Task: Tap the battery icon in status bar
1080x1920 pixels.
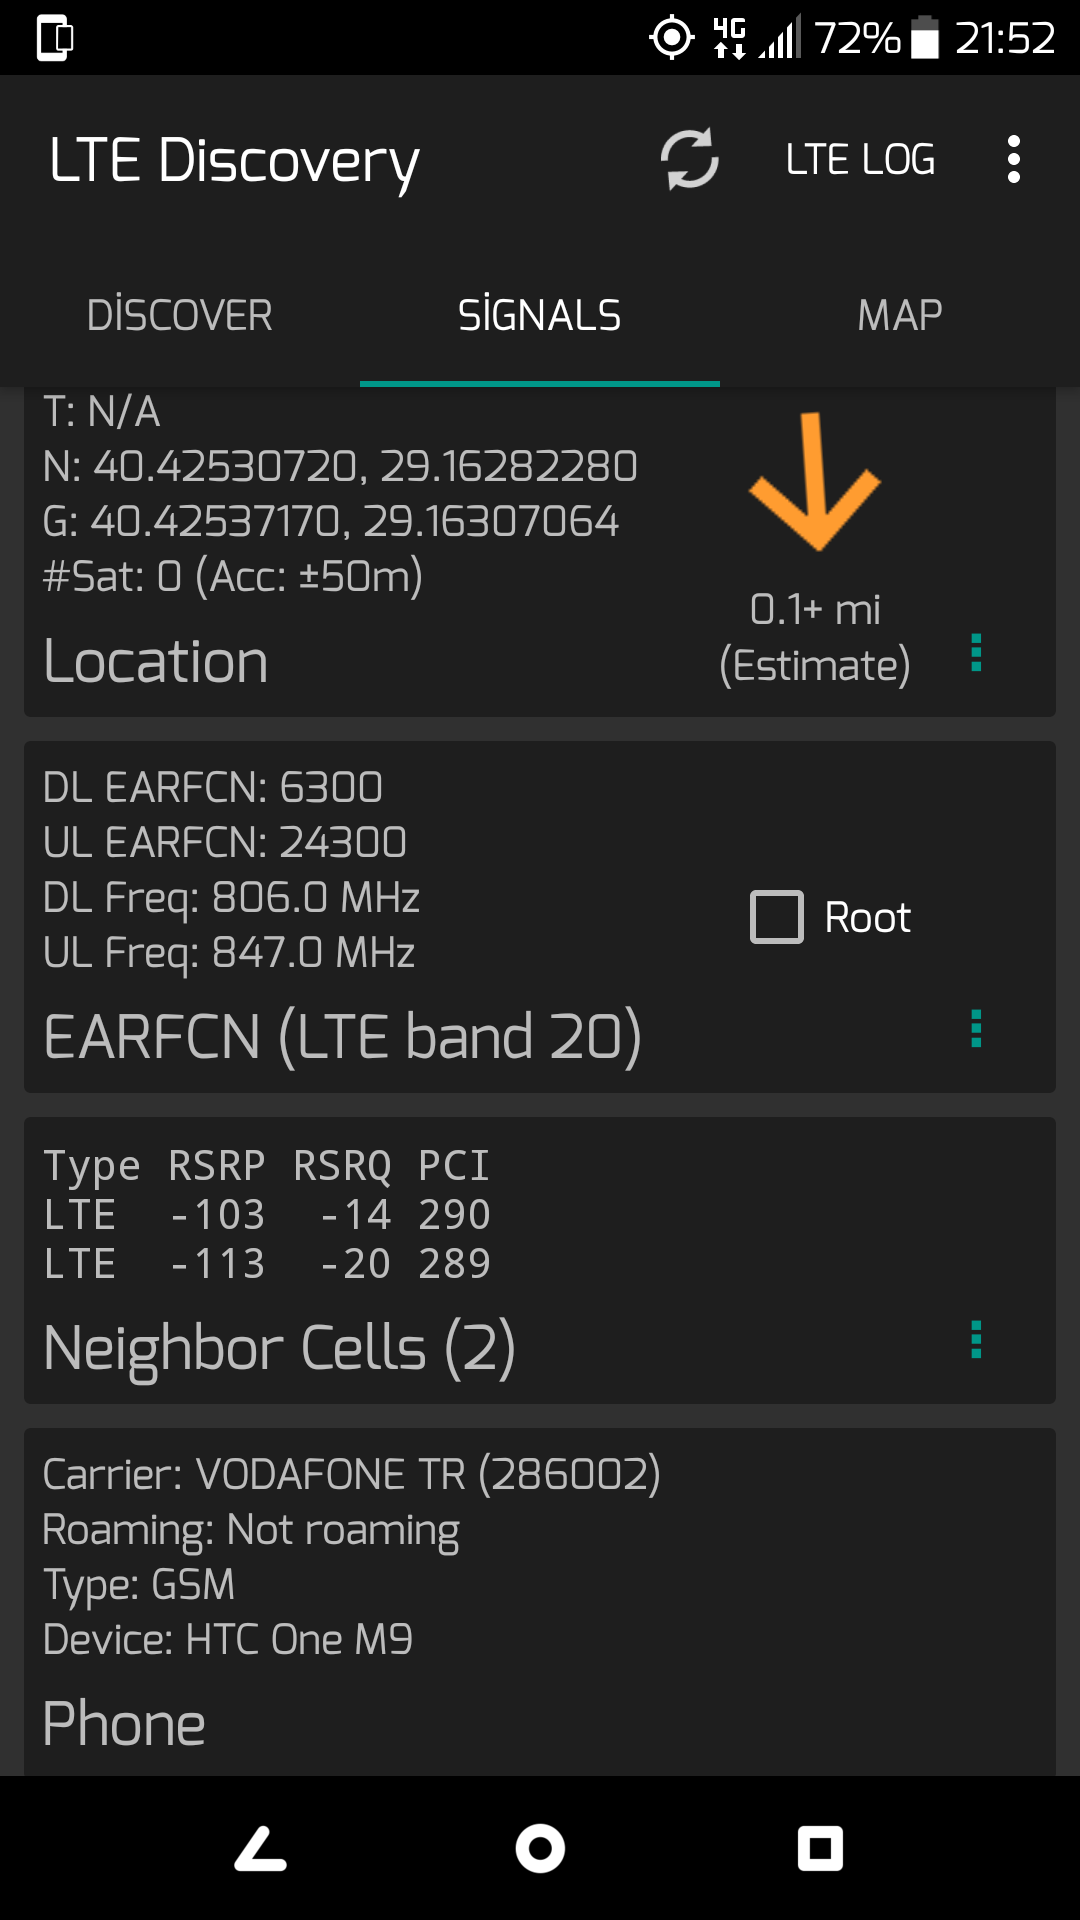Action: pyautogui.click(x=925, y=38)
